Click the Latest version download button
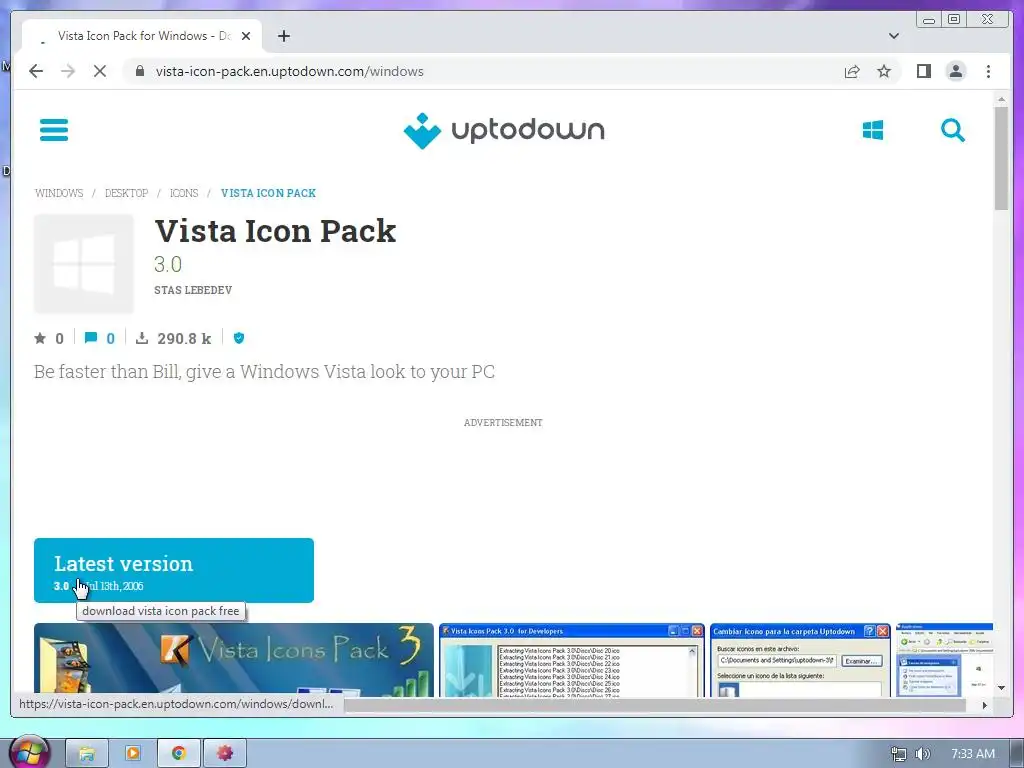Screen dimensions: 1024x768 click(174, 570)
